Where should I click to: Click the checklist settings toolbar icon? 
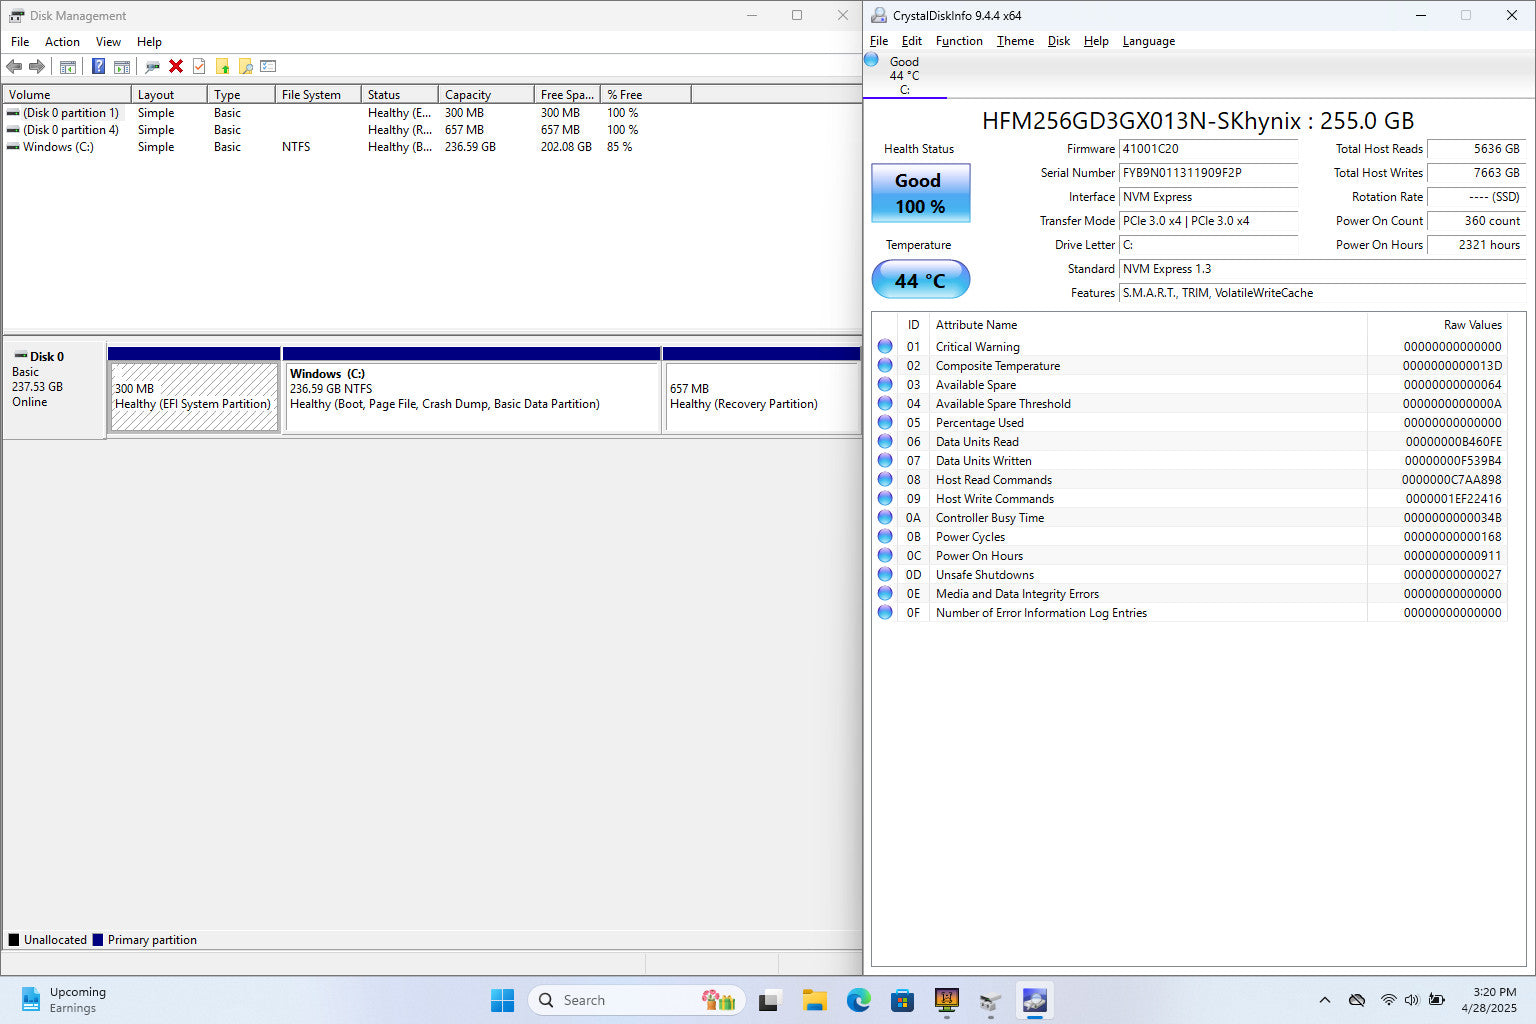pos(268,66)
